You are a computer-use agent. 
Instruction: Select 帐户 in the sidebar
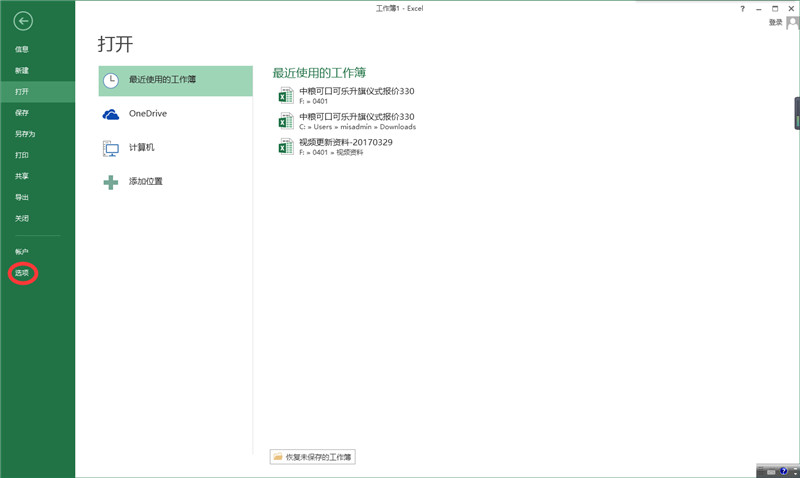pos(22,251)
